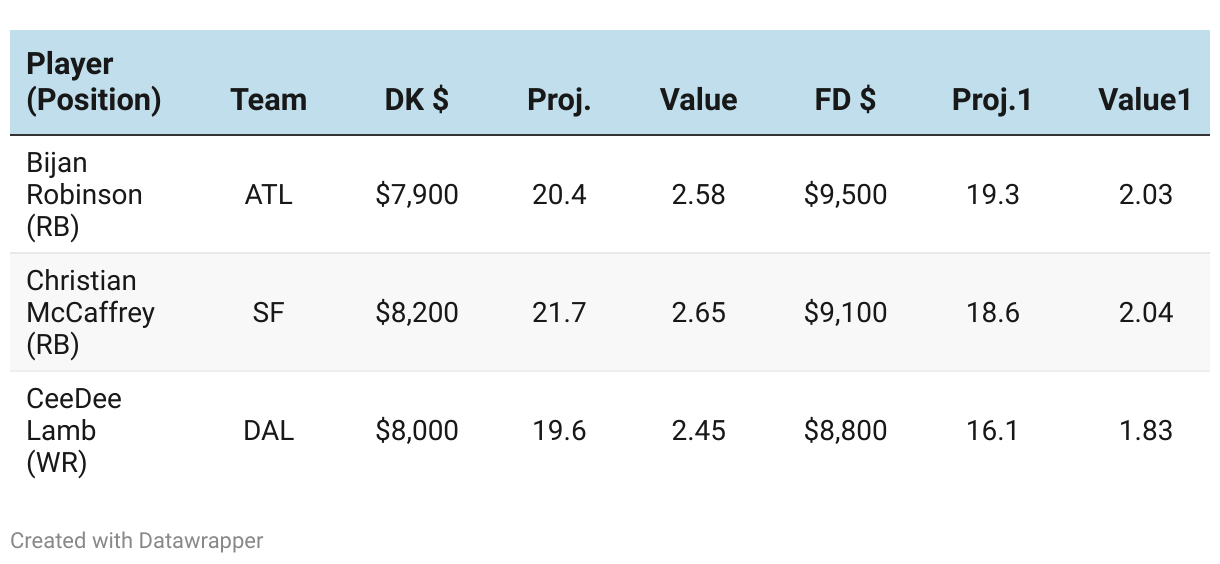Click the 21.7 projection value

click(559, 312)
